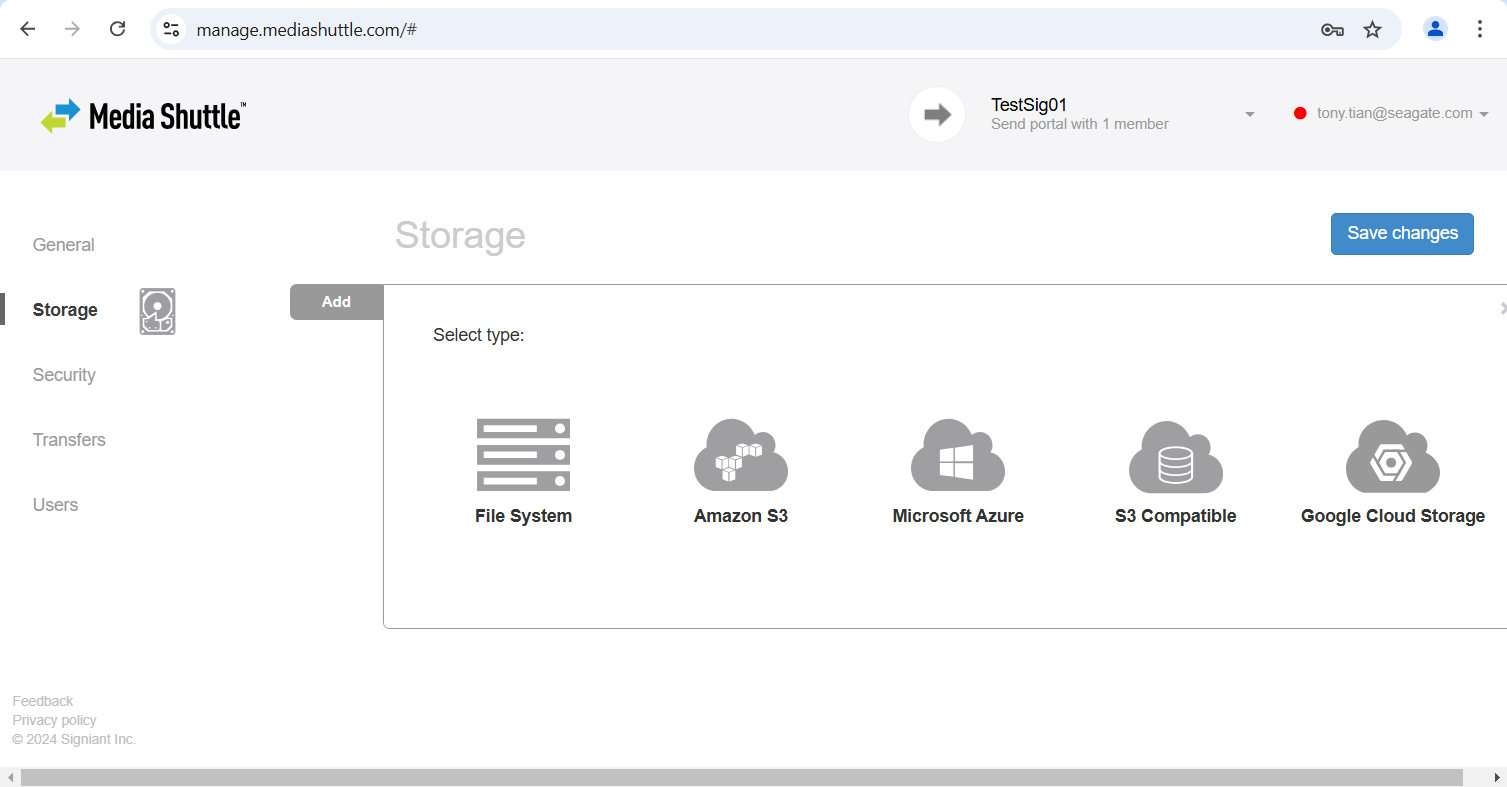
Task: Switch to the Transfers section
Action: coord(69,440)
